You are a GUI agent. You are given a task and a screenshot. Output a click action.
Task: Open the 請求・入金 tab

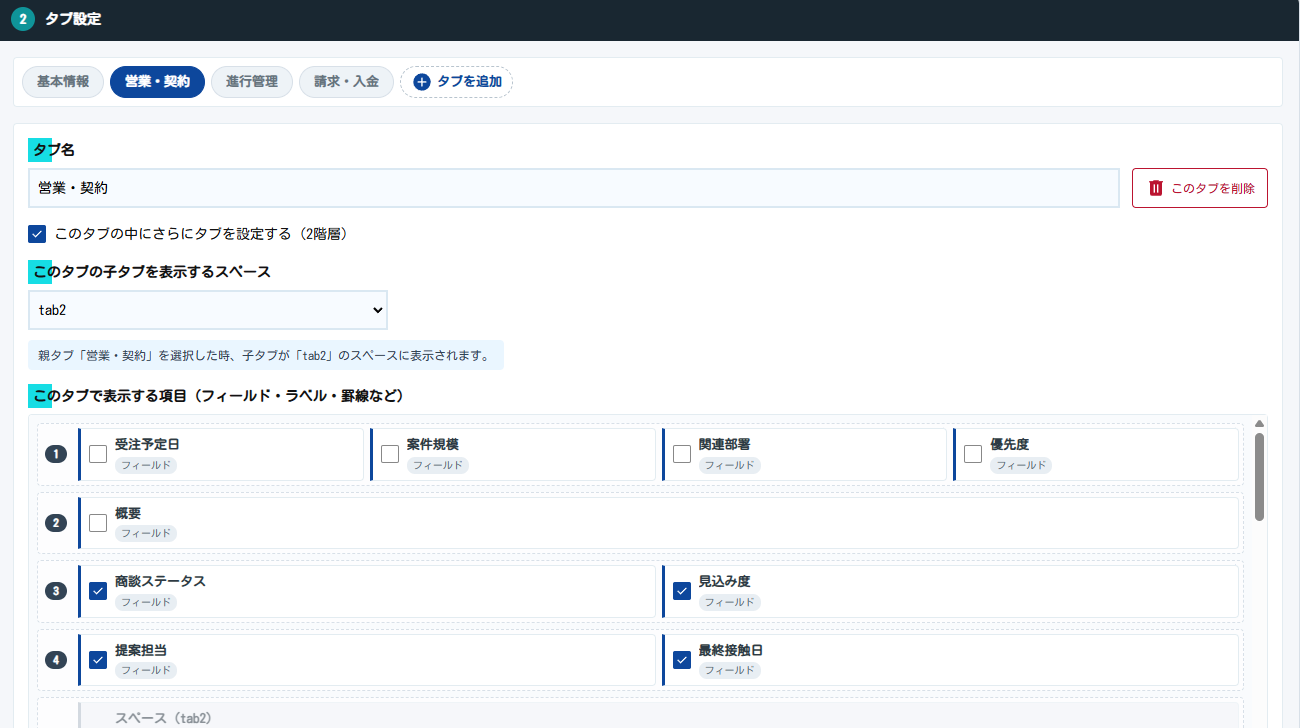[346, 82]
